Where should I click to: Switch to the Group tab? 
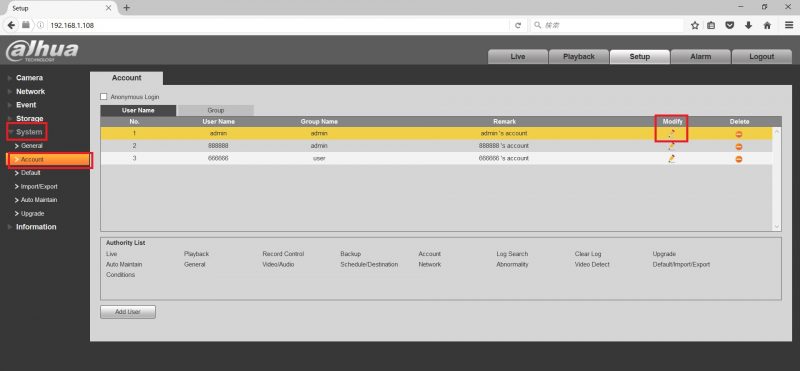215,110
